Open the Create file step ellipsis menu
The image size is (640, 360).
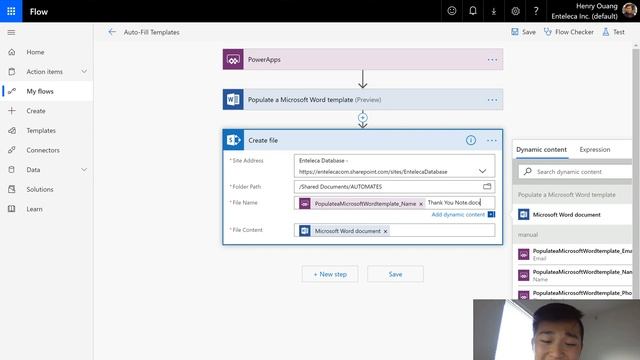pos(491,140)
